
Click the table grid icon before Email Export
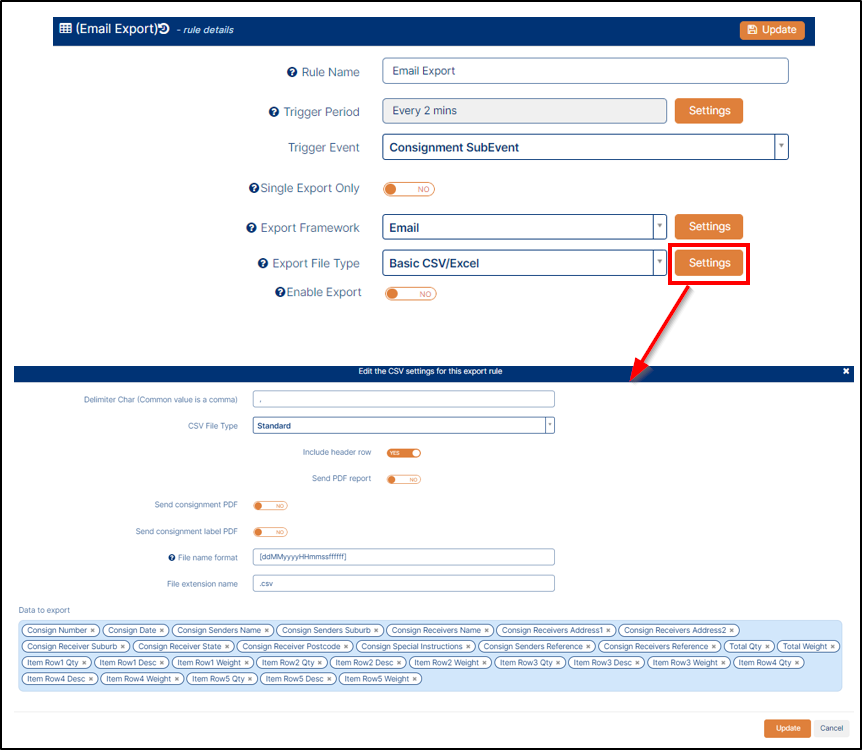[65, 28]
